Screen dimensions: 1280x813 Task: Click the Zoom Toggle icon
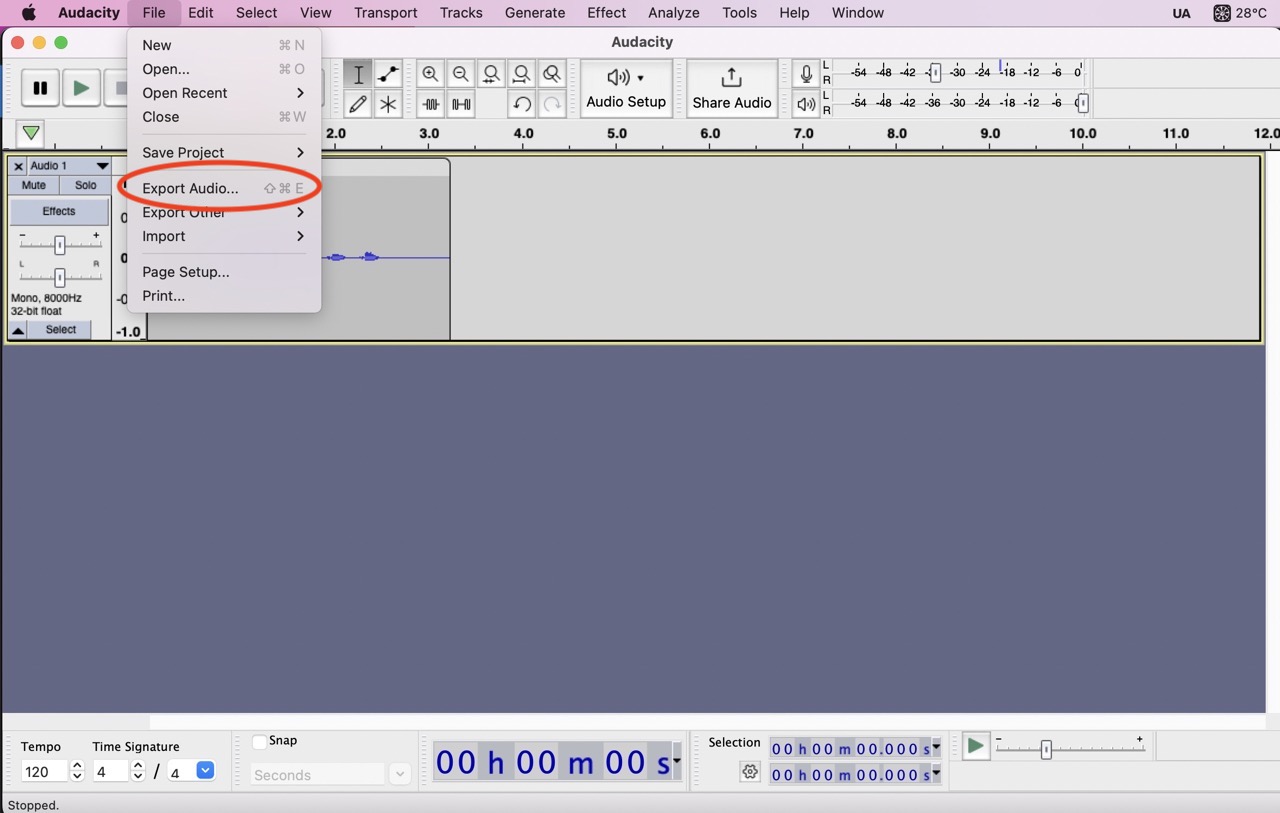tap(552, 75)
